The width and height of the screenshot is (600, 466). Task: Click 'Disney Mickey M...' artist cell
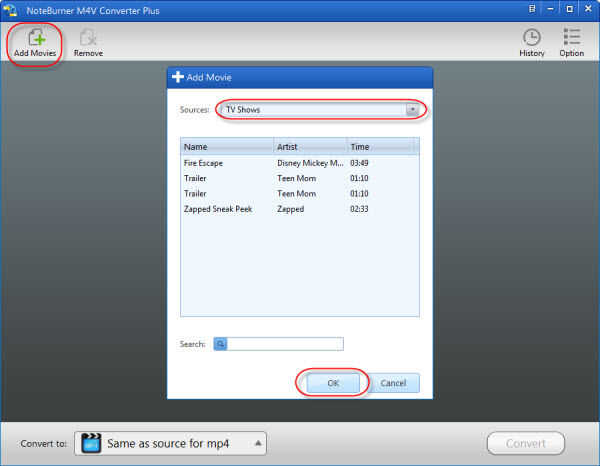tap(310, 163)
